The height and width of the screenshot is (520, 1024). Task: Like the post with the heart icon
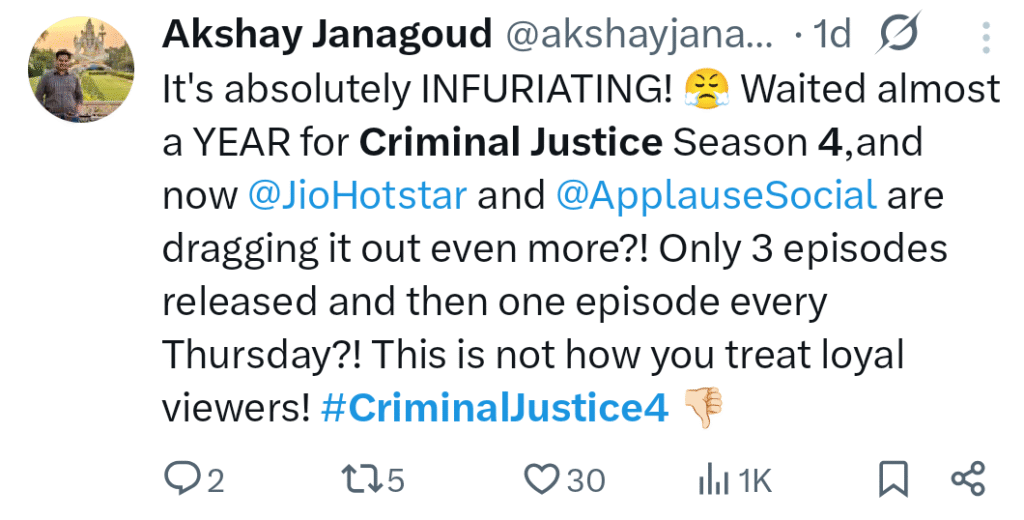[543, 480]
